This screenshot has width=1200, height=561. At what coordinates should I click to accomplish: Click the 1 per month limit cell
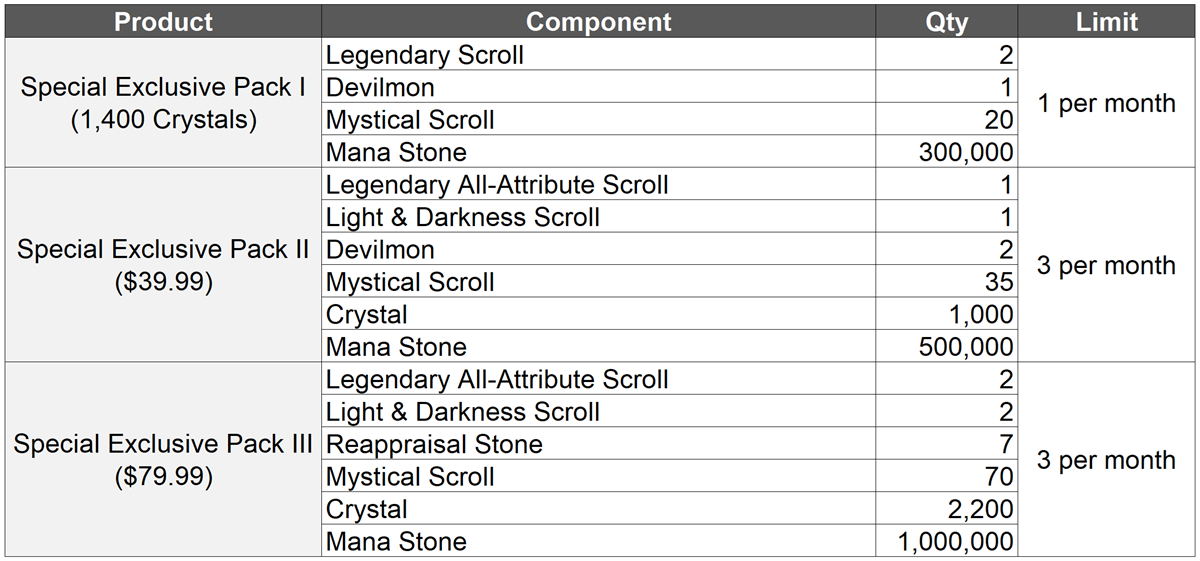(x=1107, y=103)
